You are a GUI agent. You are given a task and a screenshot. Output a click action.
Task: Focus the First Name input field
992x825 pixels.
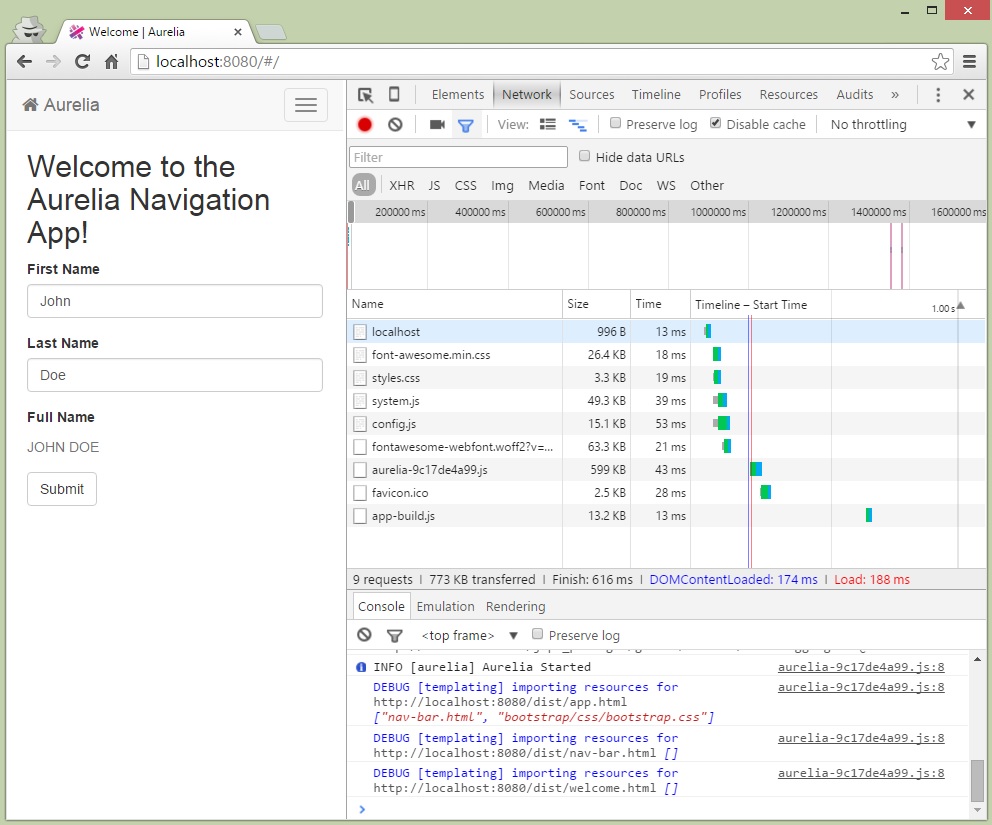[x=175, y=301]
